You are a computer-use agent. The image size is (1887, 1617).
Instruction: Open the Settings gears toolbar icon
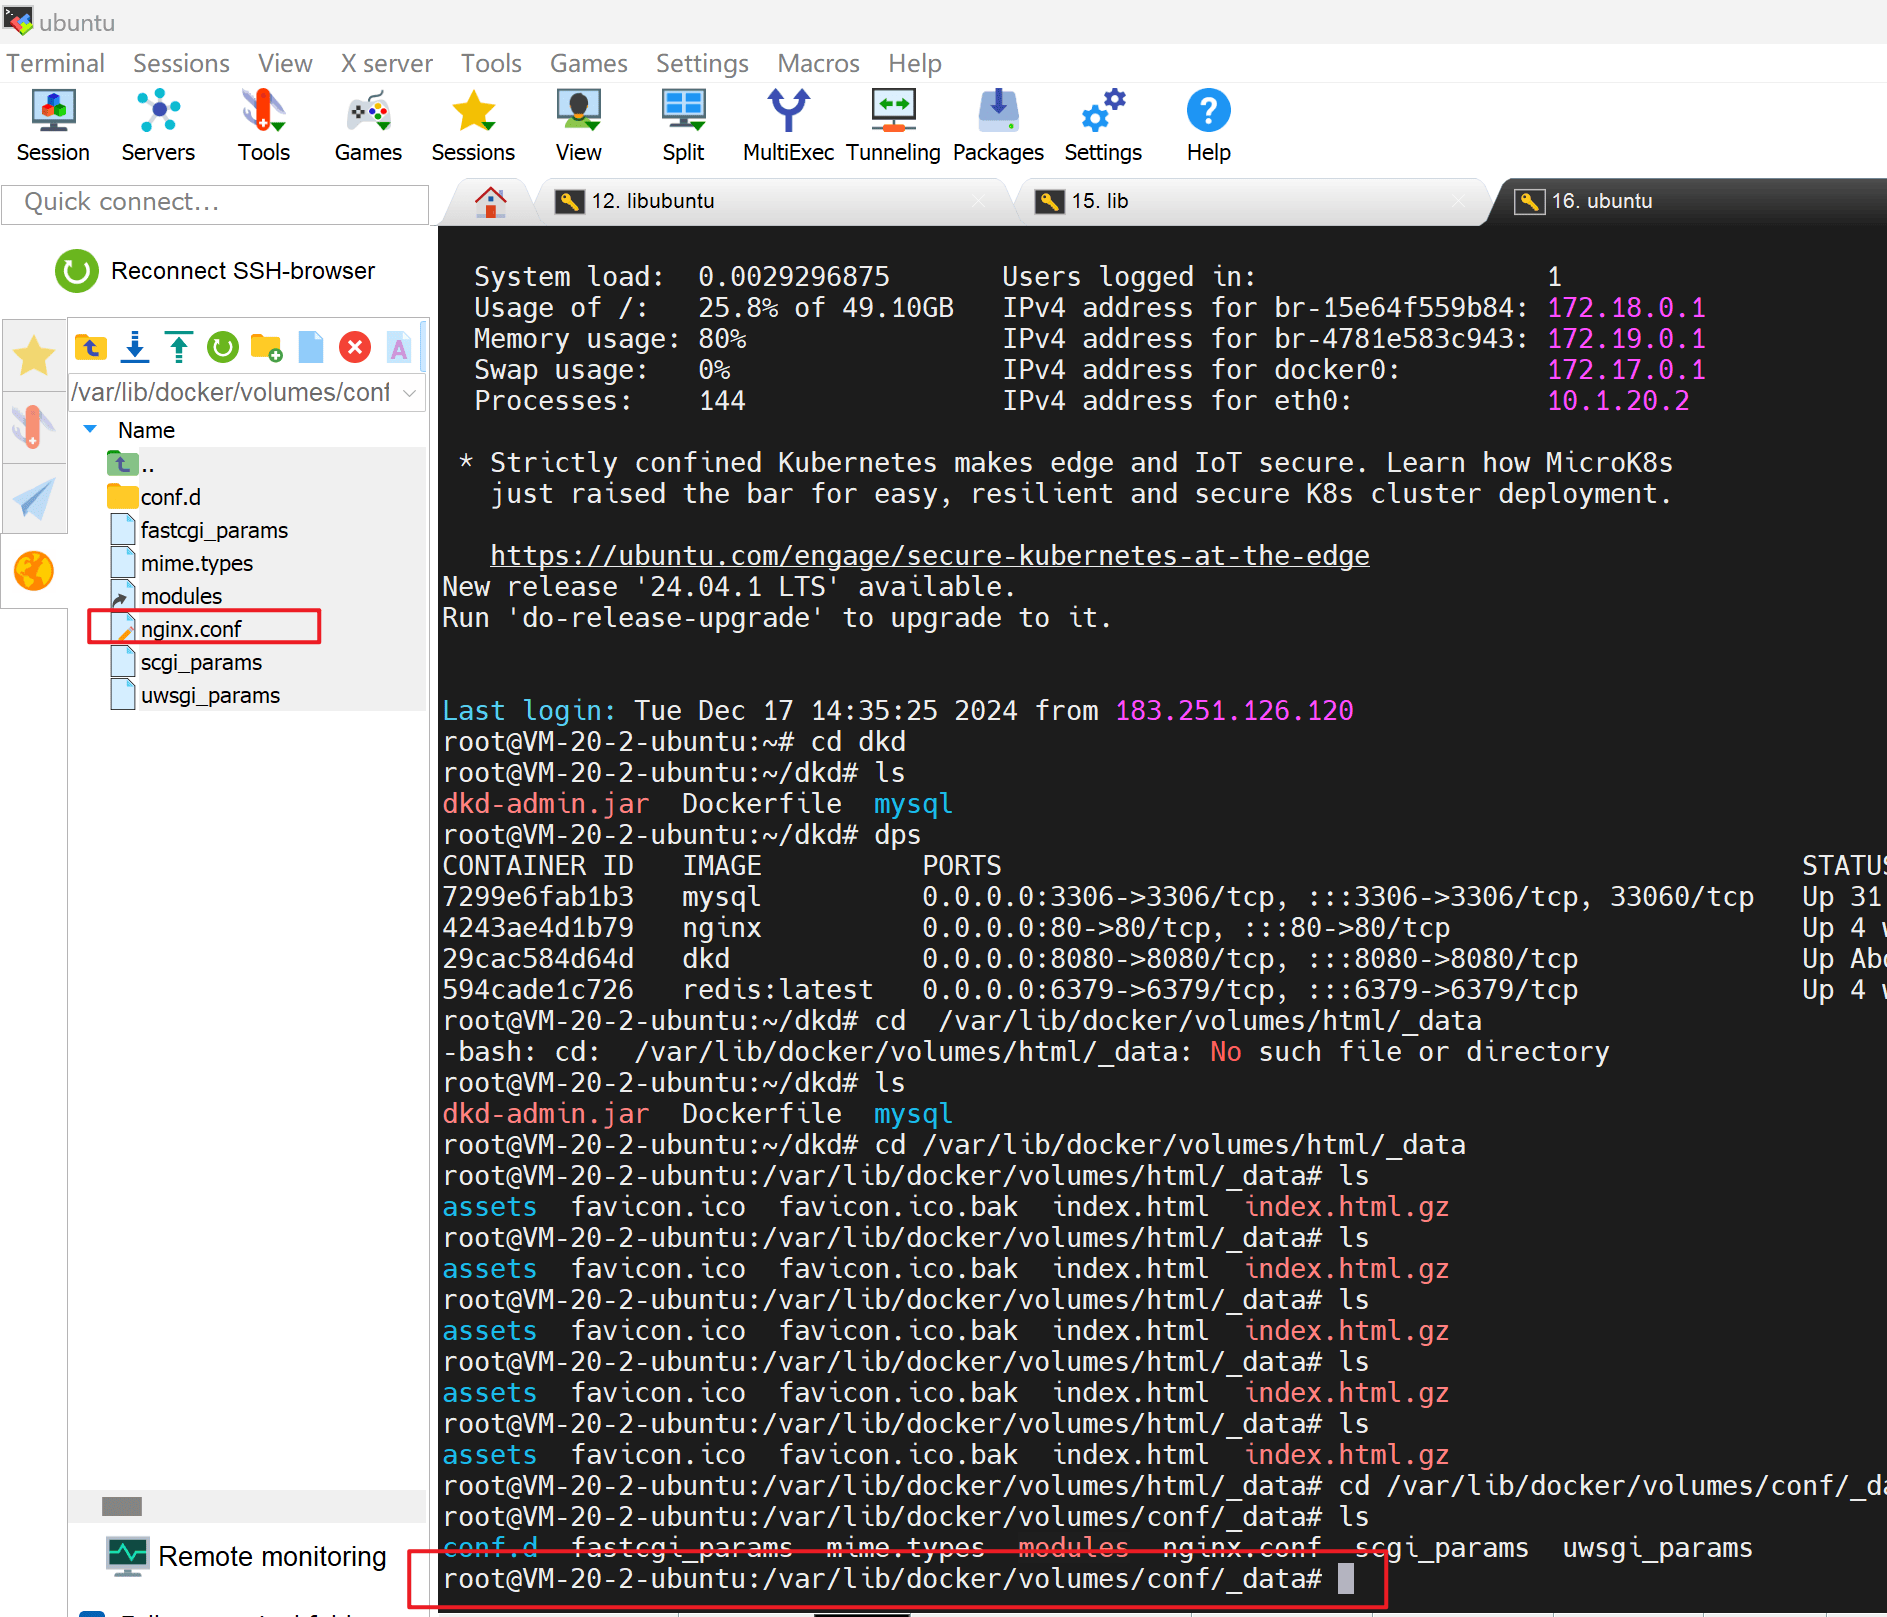(x=1103, y=125)
